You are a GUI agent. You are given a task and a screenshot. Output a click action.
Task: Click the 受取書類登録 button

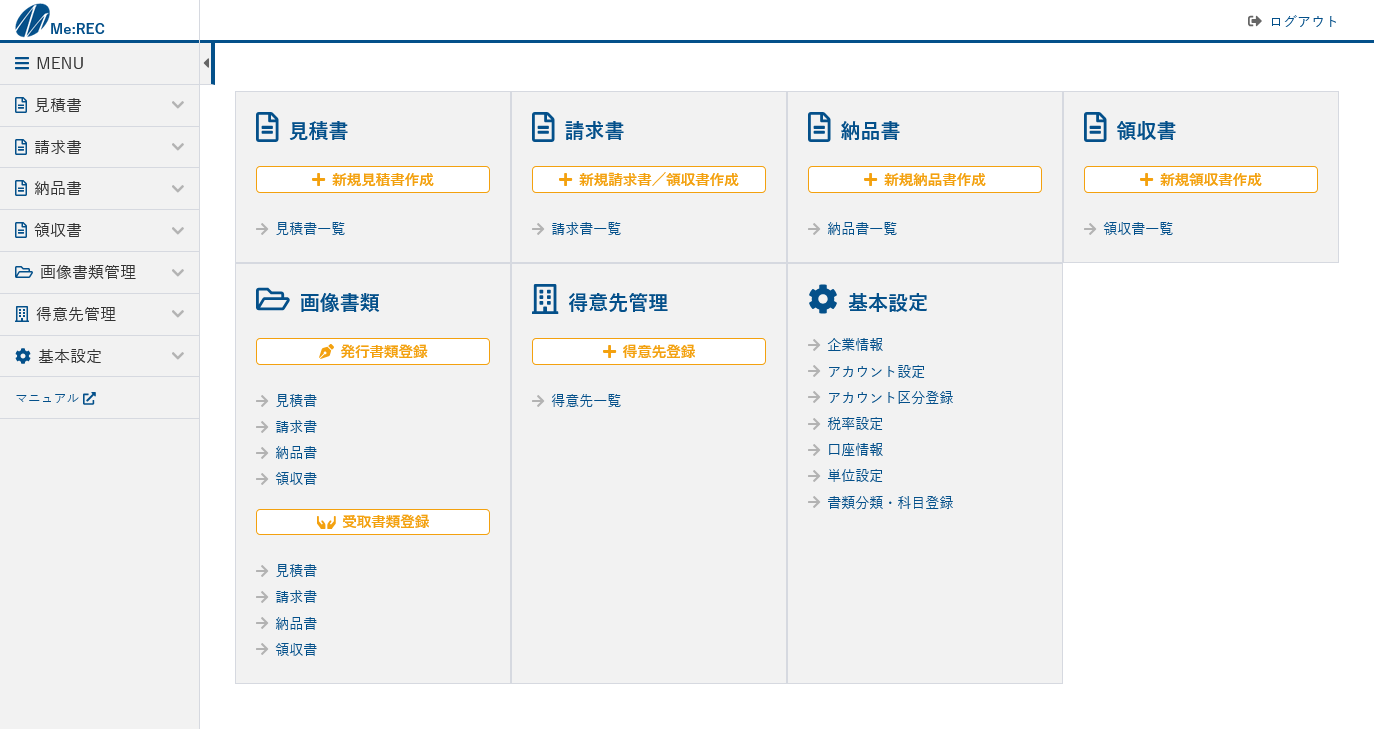tap(373, 522)
